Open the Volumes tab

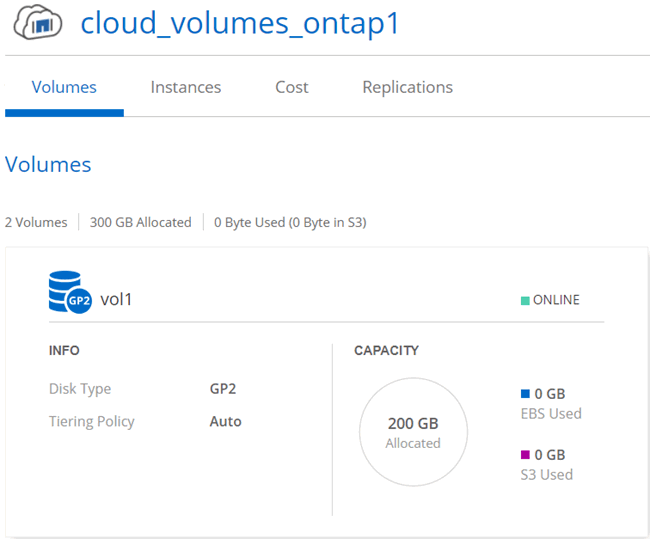(x=64, y=87)
